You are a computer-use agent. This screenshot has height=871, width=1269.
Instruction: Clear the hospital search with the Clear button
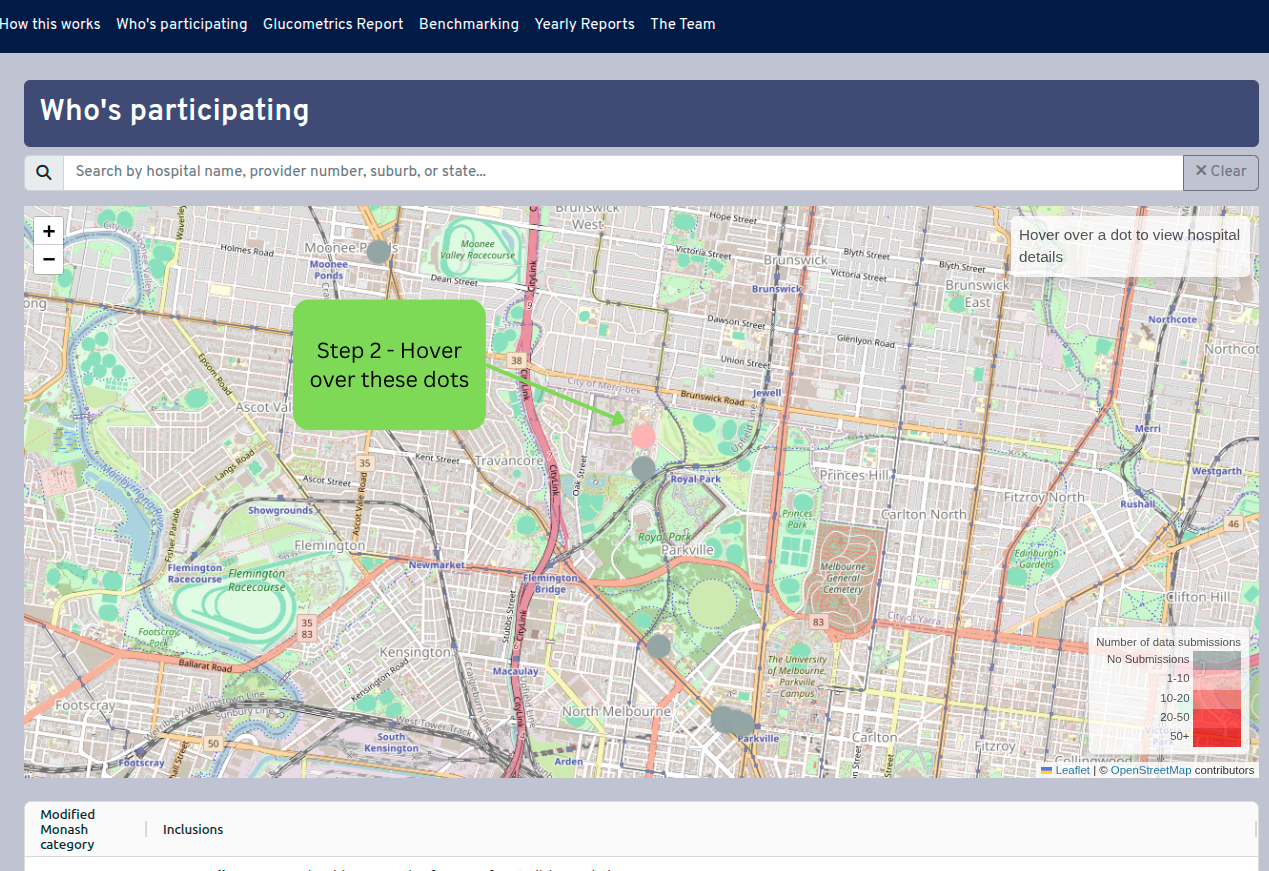click(x=1220, y=171)
